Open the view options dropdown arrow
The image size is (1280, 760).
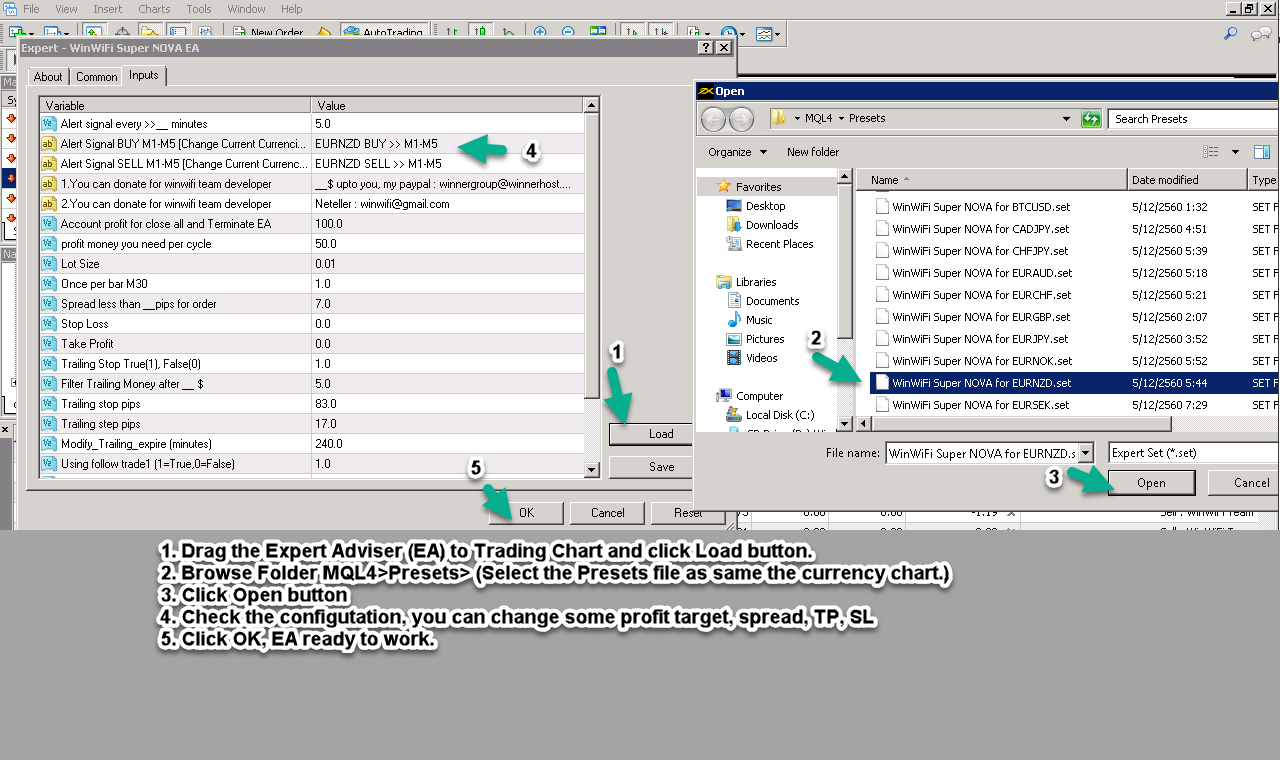(x=1235, y=152)
